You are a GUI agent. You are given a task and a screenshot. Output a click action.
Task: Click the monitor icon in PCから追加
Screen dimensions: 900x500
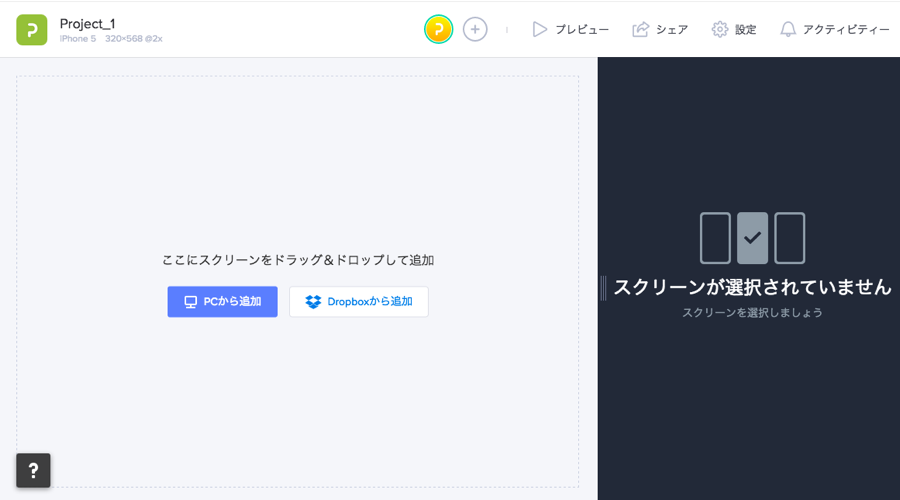191,302
